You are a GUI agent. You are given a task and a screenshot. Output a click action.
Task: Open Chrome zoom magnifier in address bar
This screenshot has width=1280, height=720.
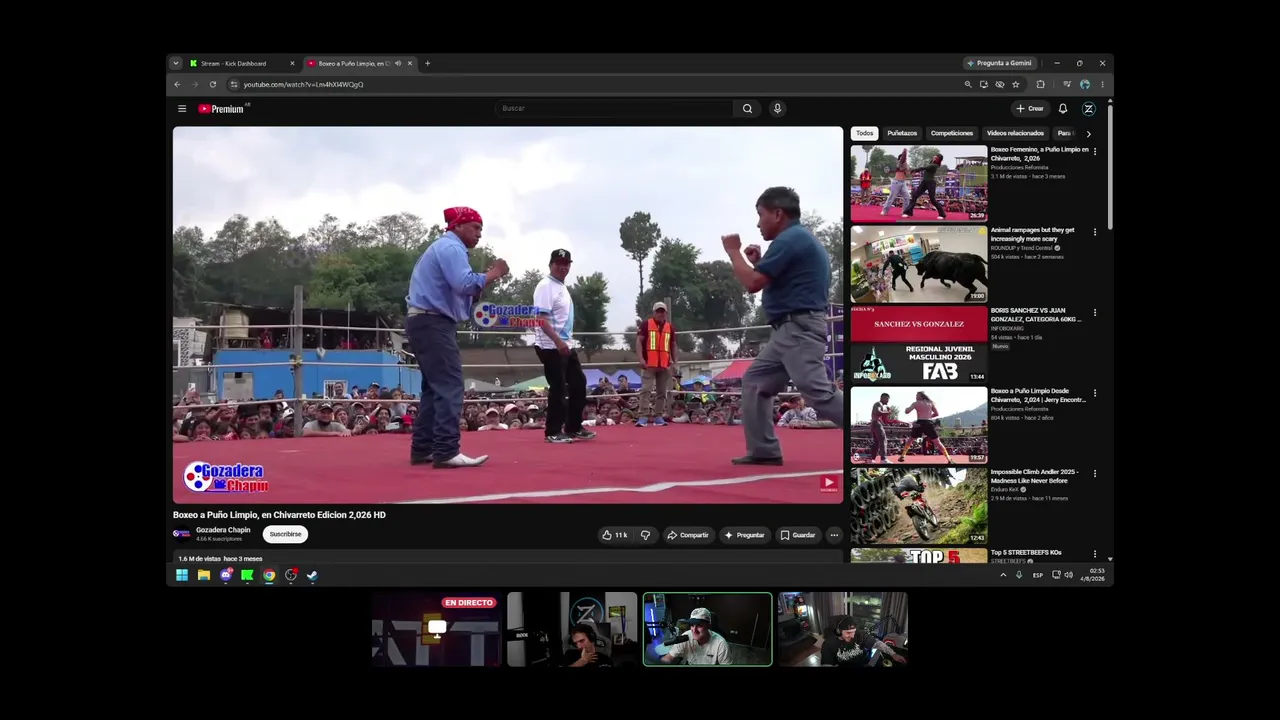(968, 84)
